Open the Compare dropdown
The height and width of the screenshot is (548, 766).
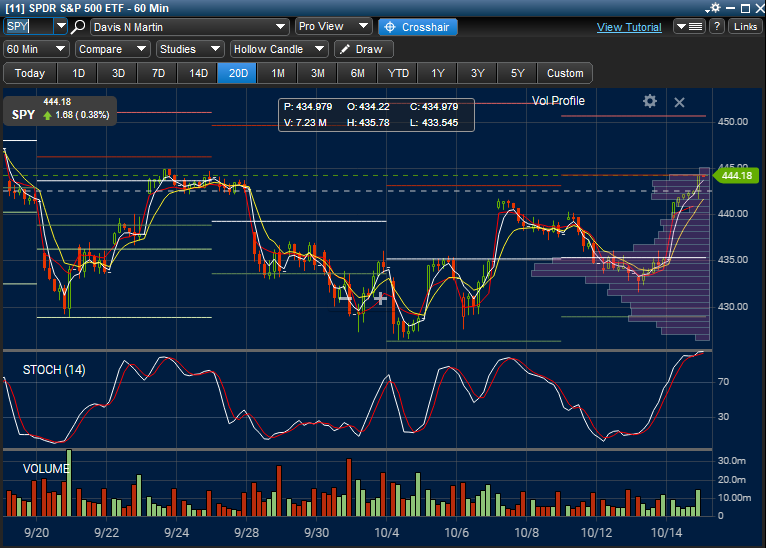[112, 49]
